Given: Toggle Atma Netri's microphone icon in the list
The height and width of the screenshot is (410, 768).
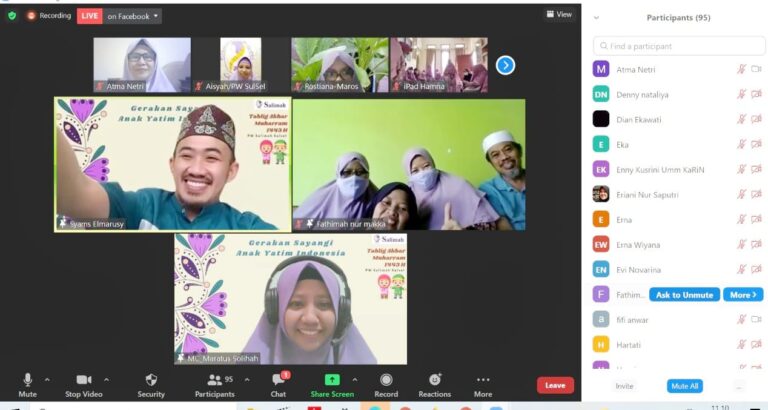Looking at the screenshot, I should (742, 69).
